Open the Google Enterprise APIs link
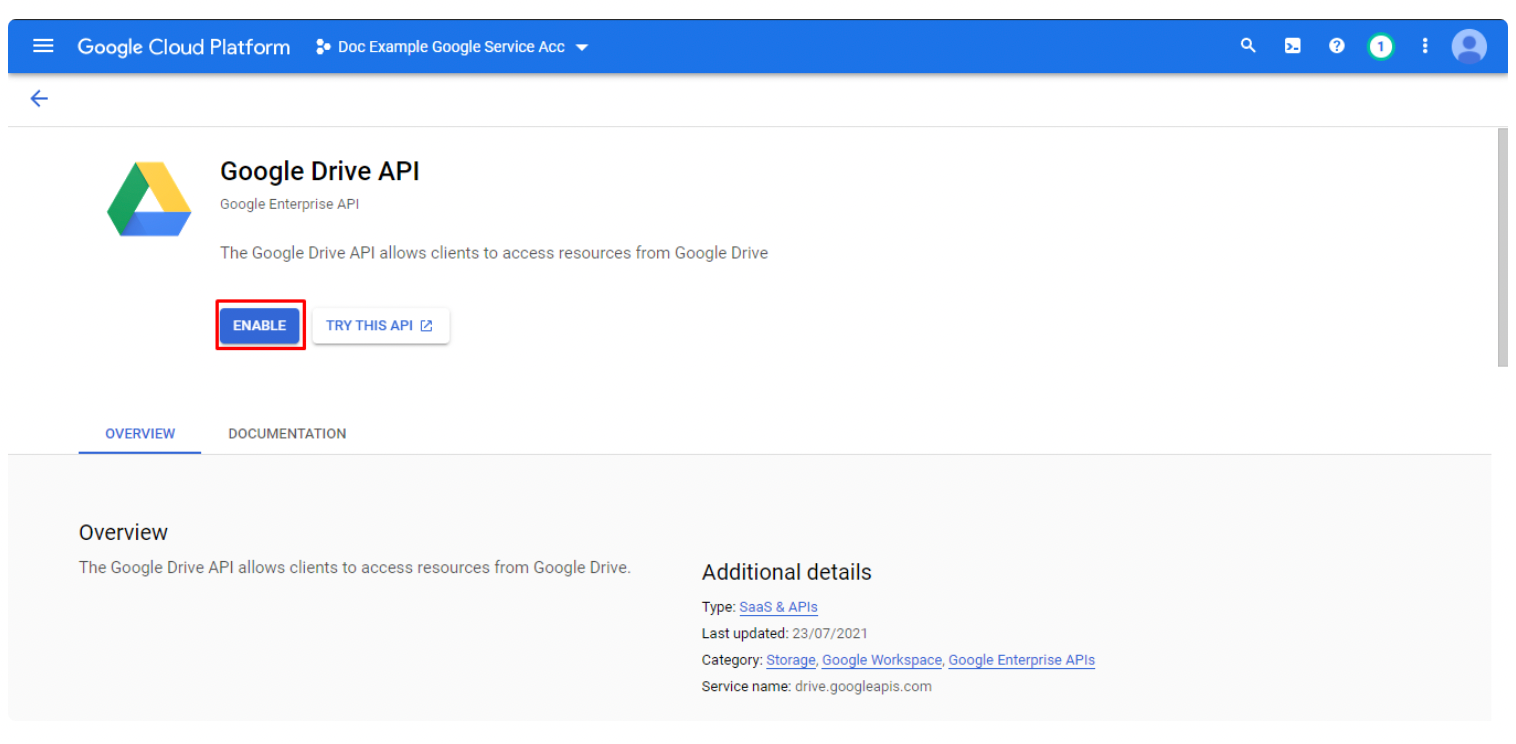The height and width of the screenshot is (744, 1516). 1021,660
